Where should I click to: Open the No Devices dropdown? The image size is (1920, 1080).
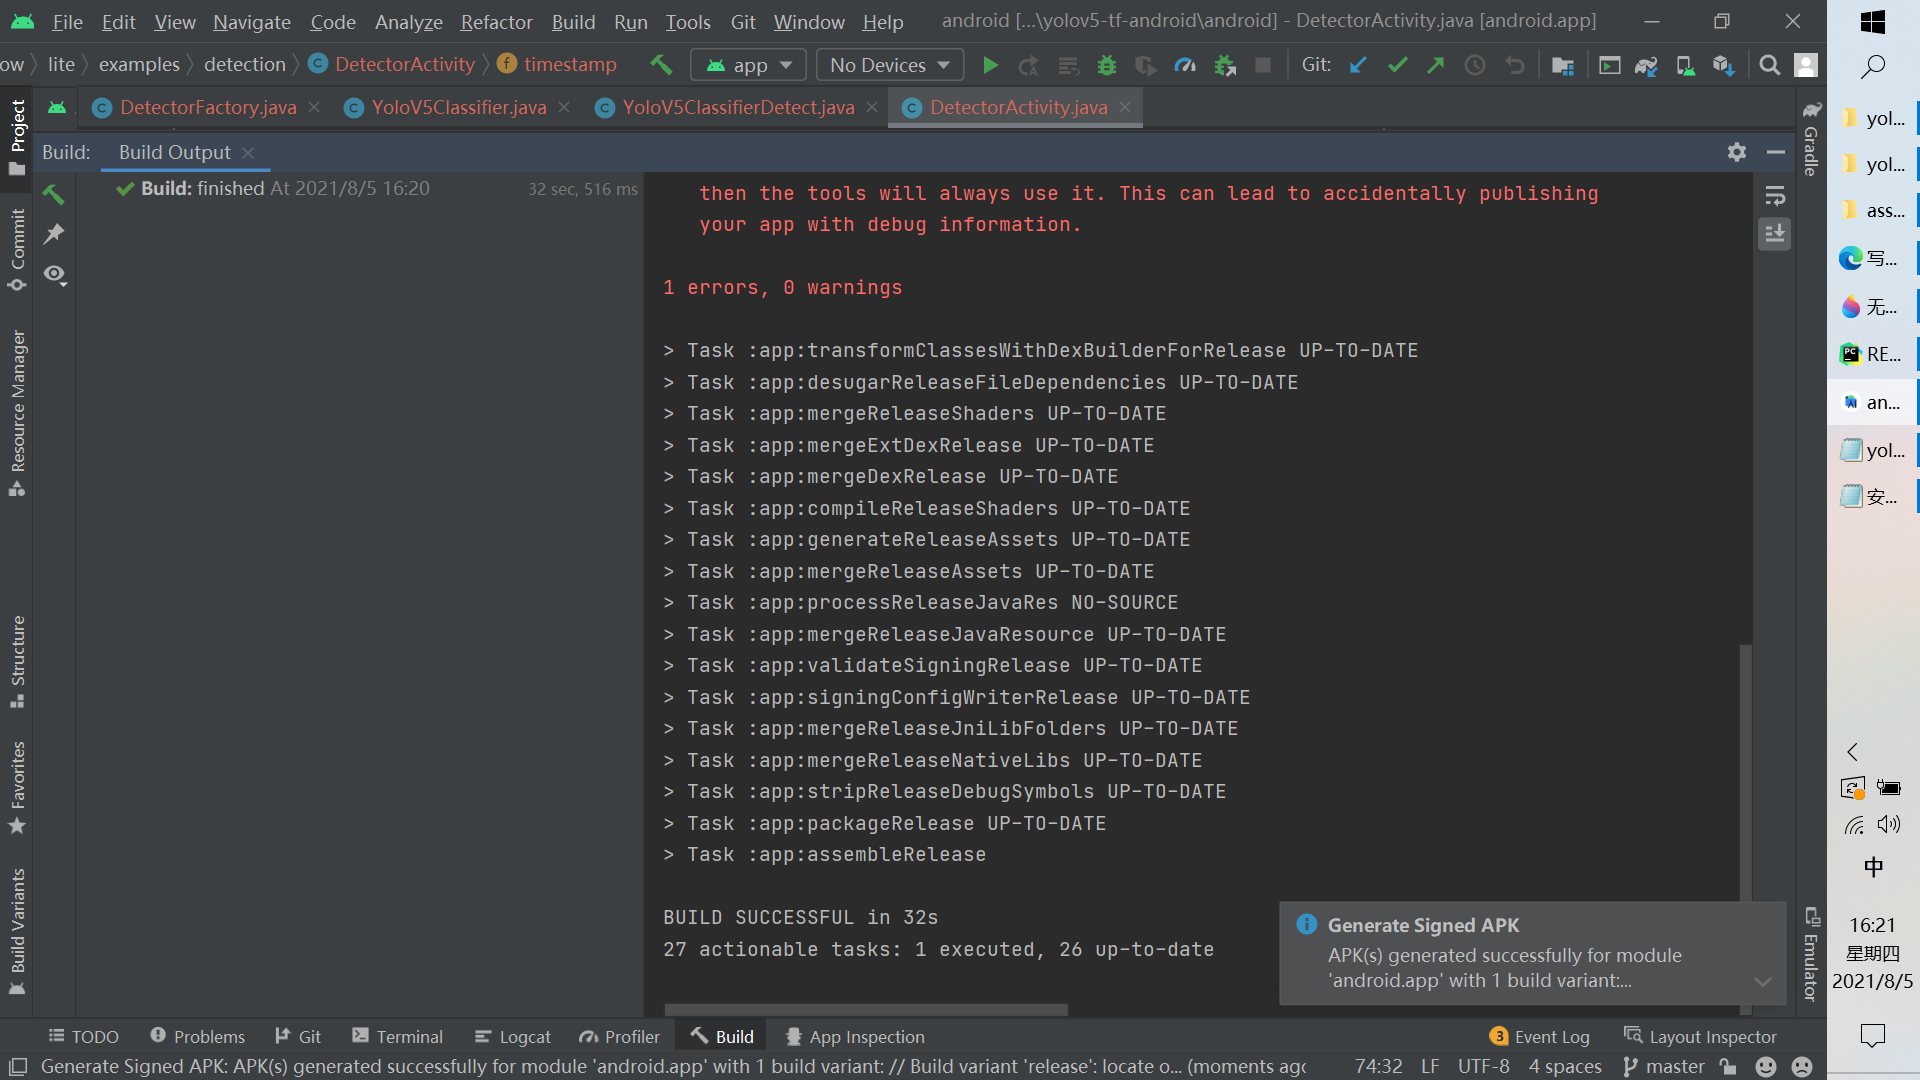(889, 65)
